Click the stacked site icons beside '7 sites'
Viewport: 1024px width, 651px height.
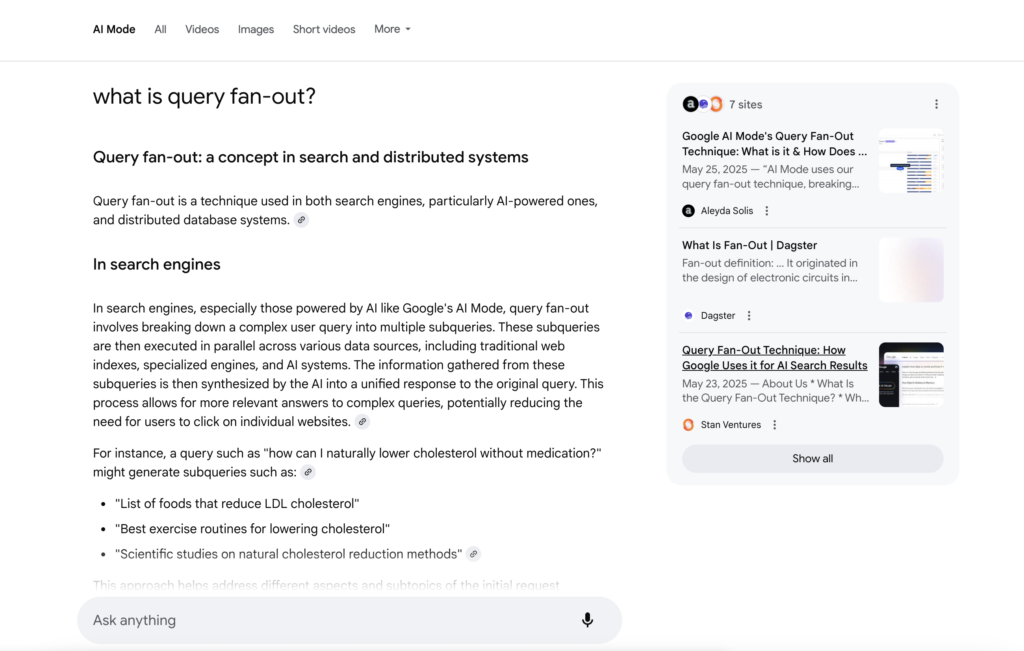click(702, 104)
